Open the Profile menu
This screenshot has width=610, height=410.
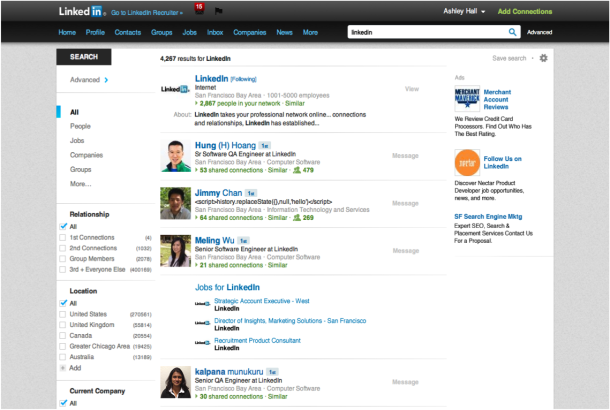[x=95, y=32]
